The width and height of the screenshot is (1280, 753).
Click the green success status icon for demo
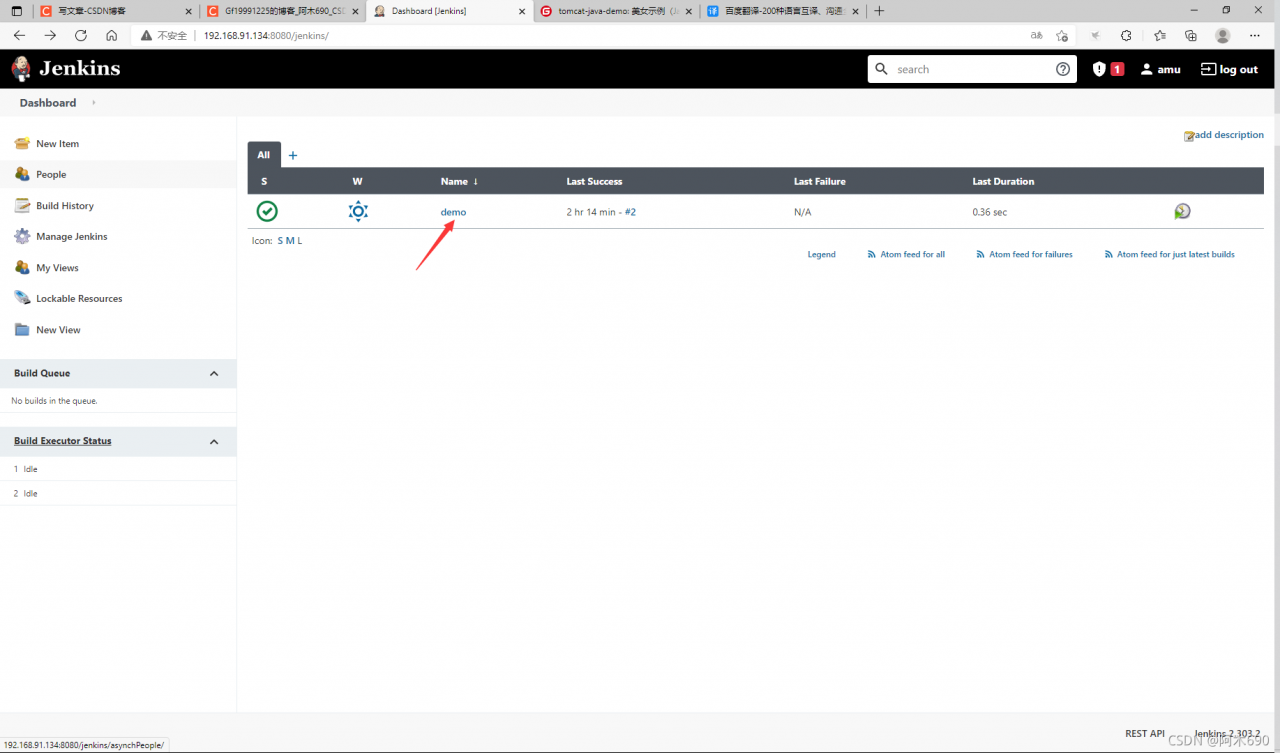point(267,211)
